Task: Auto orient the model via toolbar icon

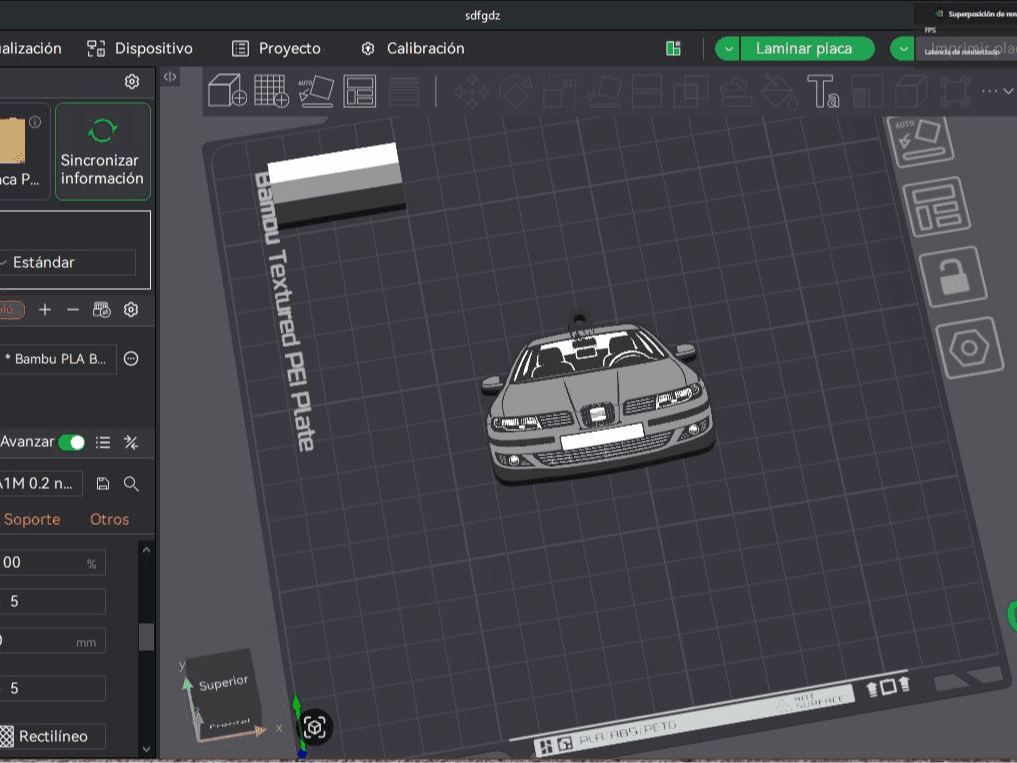Action: coord(316,91)
